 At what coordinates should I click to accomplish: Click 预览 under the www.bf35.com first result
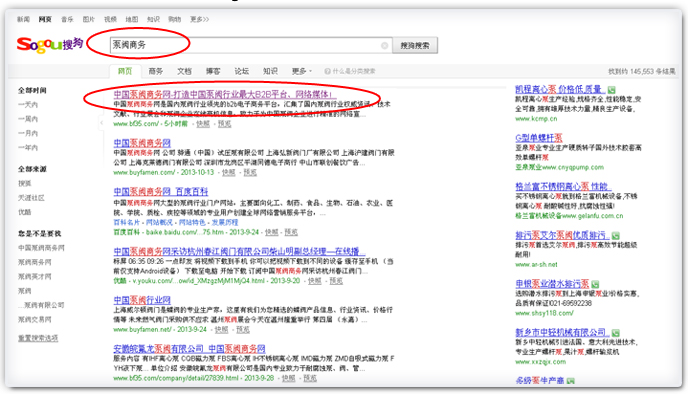pyautogui.click(x=224, y=124)
